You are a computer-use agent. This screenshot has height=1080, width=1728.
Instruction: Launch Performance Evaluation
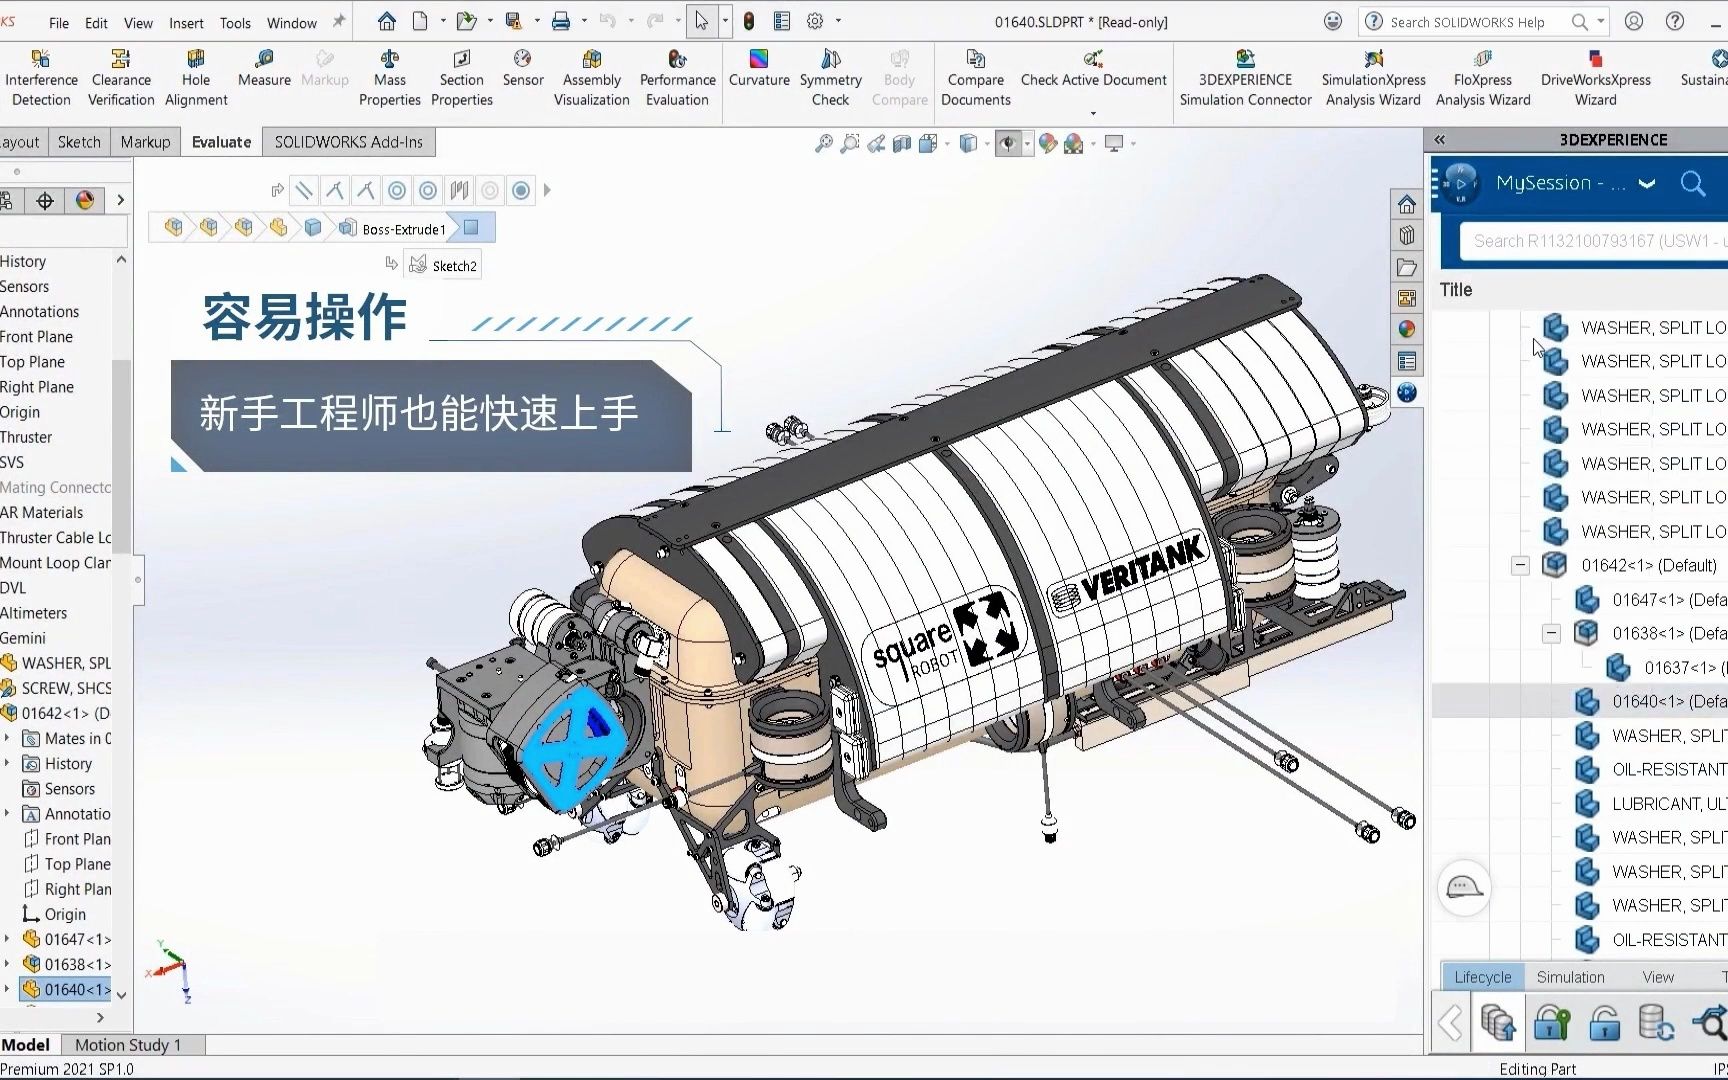[x=677, y=73]
